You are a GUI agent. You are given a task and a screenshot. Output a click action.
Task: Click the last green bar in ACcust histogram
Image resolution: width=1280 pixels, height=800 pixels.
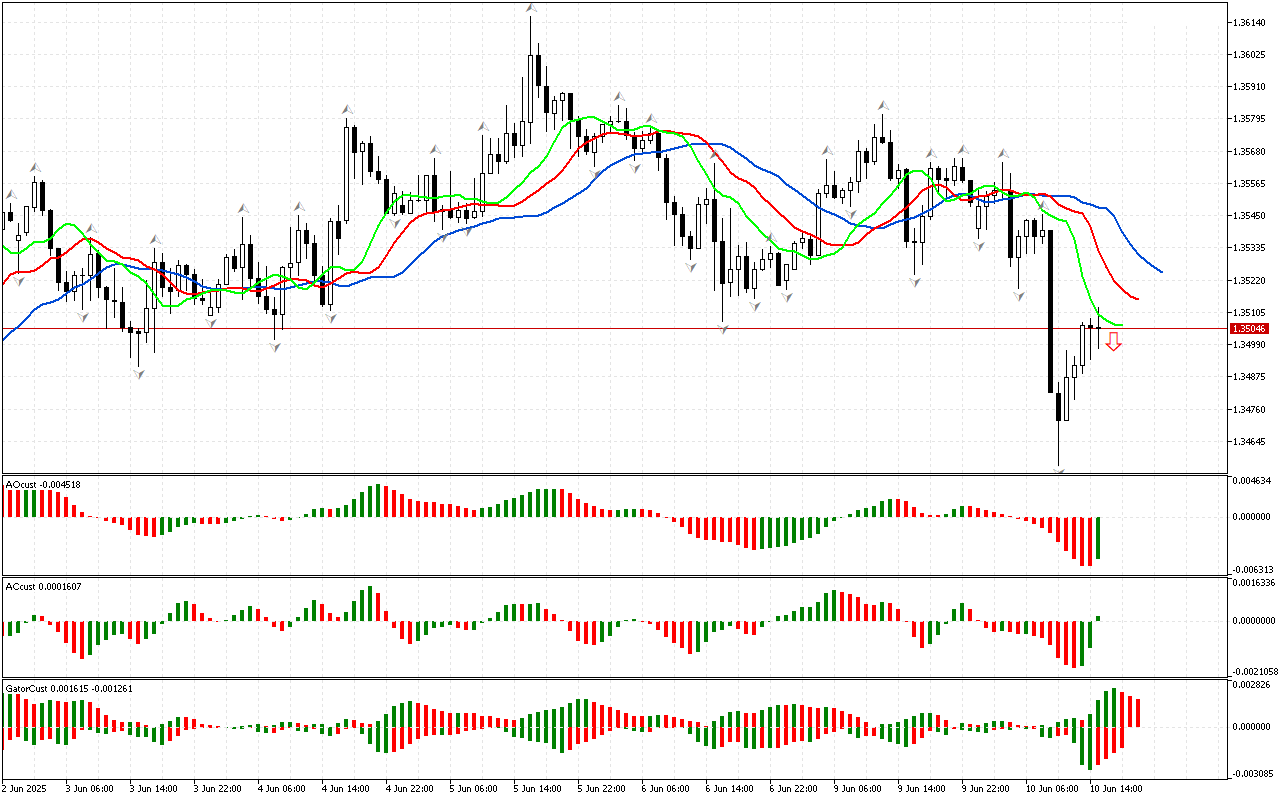point(1098,618)
